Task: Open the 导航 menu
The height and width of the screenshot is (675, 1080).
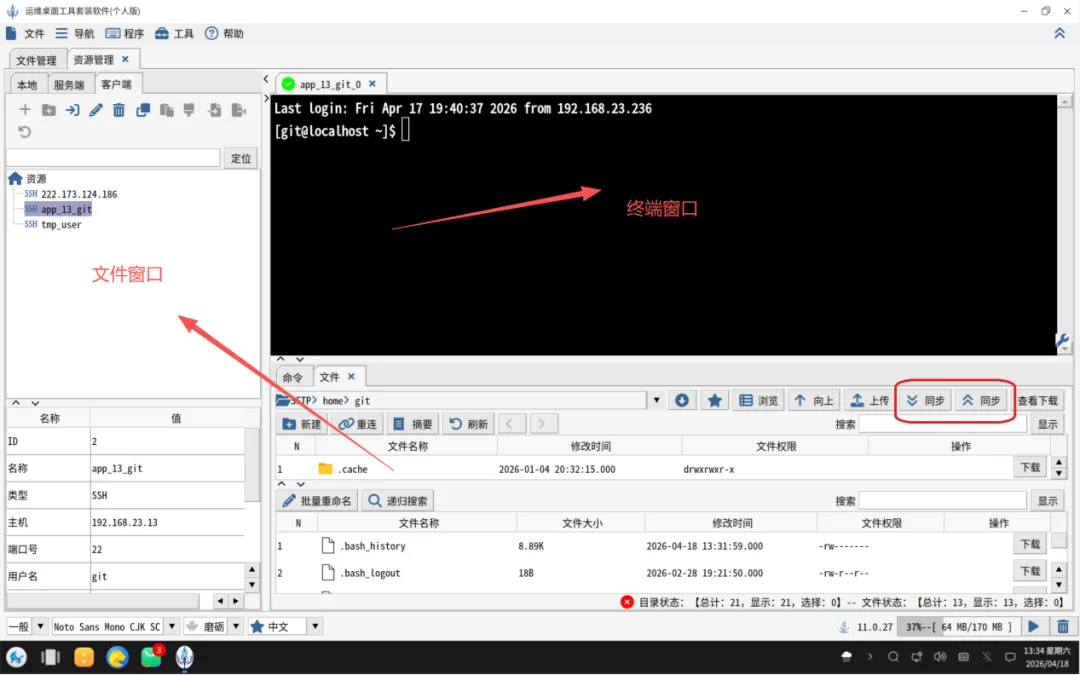Action: point(75,33)
